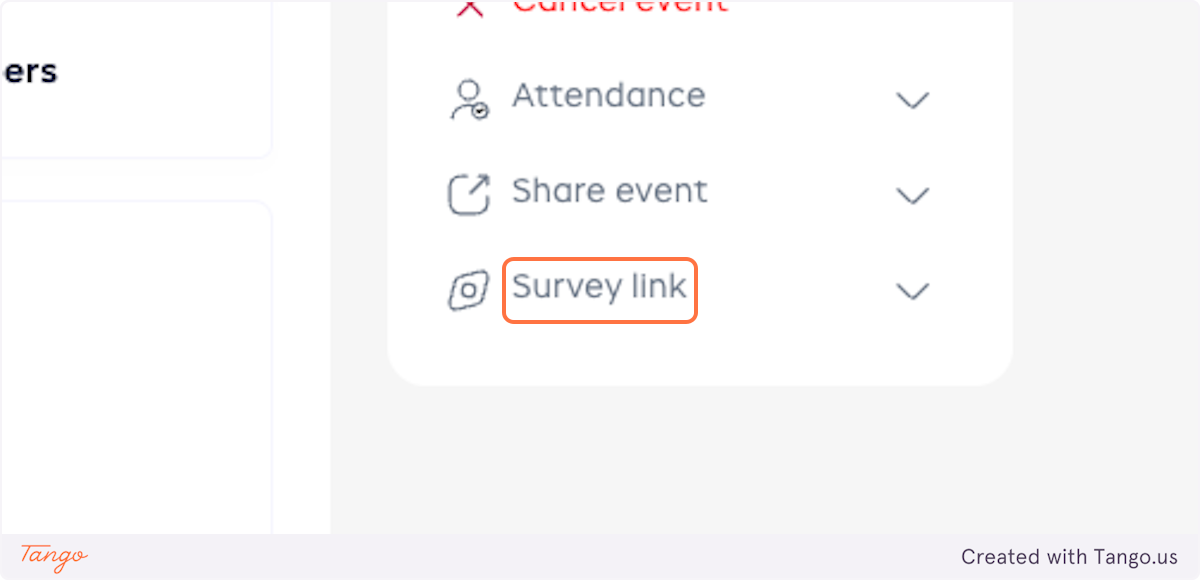Expand the Survey link chevron
1200x580 pixels.
(x=912, y=291)
